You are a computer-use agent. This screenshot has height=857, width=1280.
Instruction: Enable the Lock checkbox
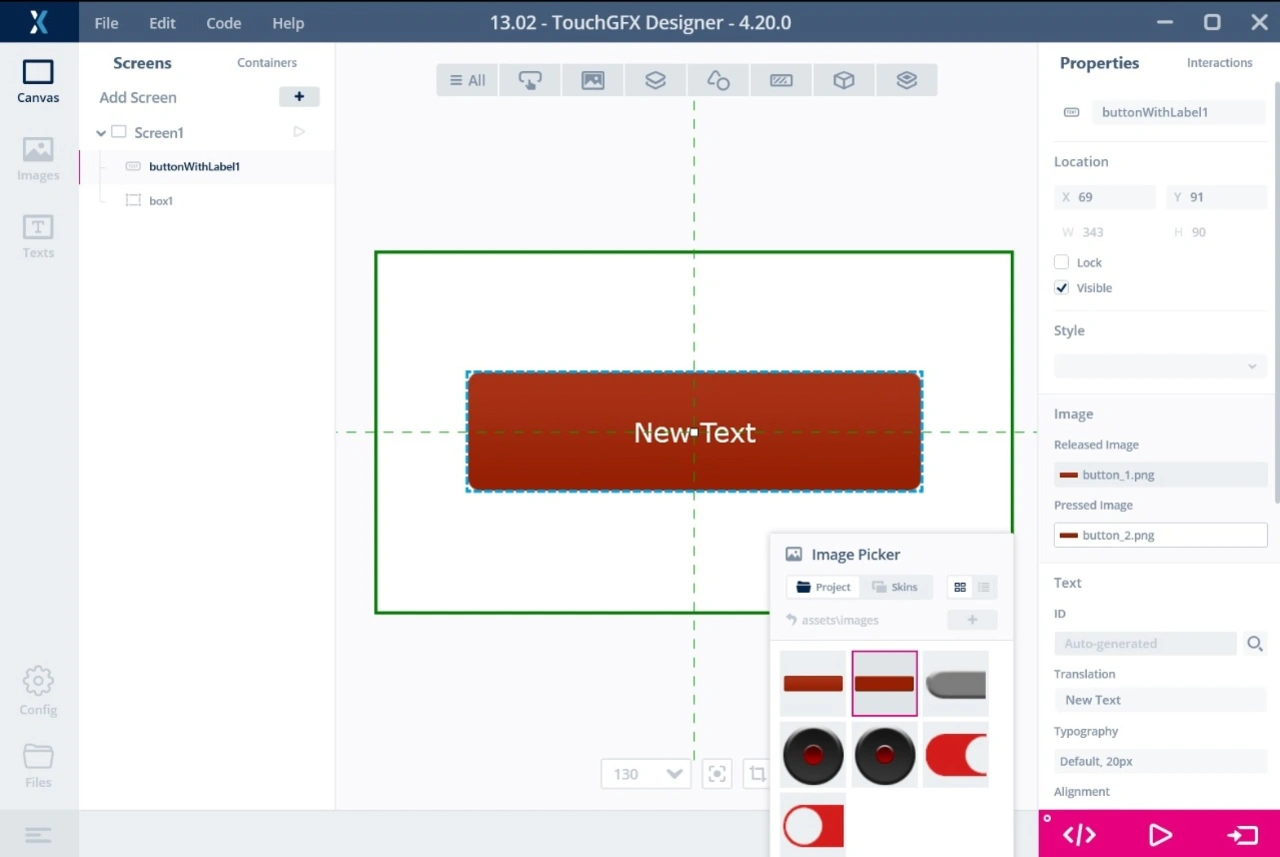[x=1062, y=262]
